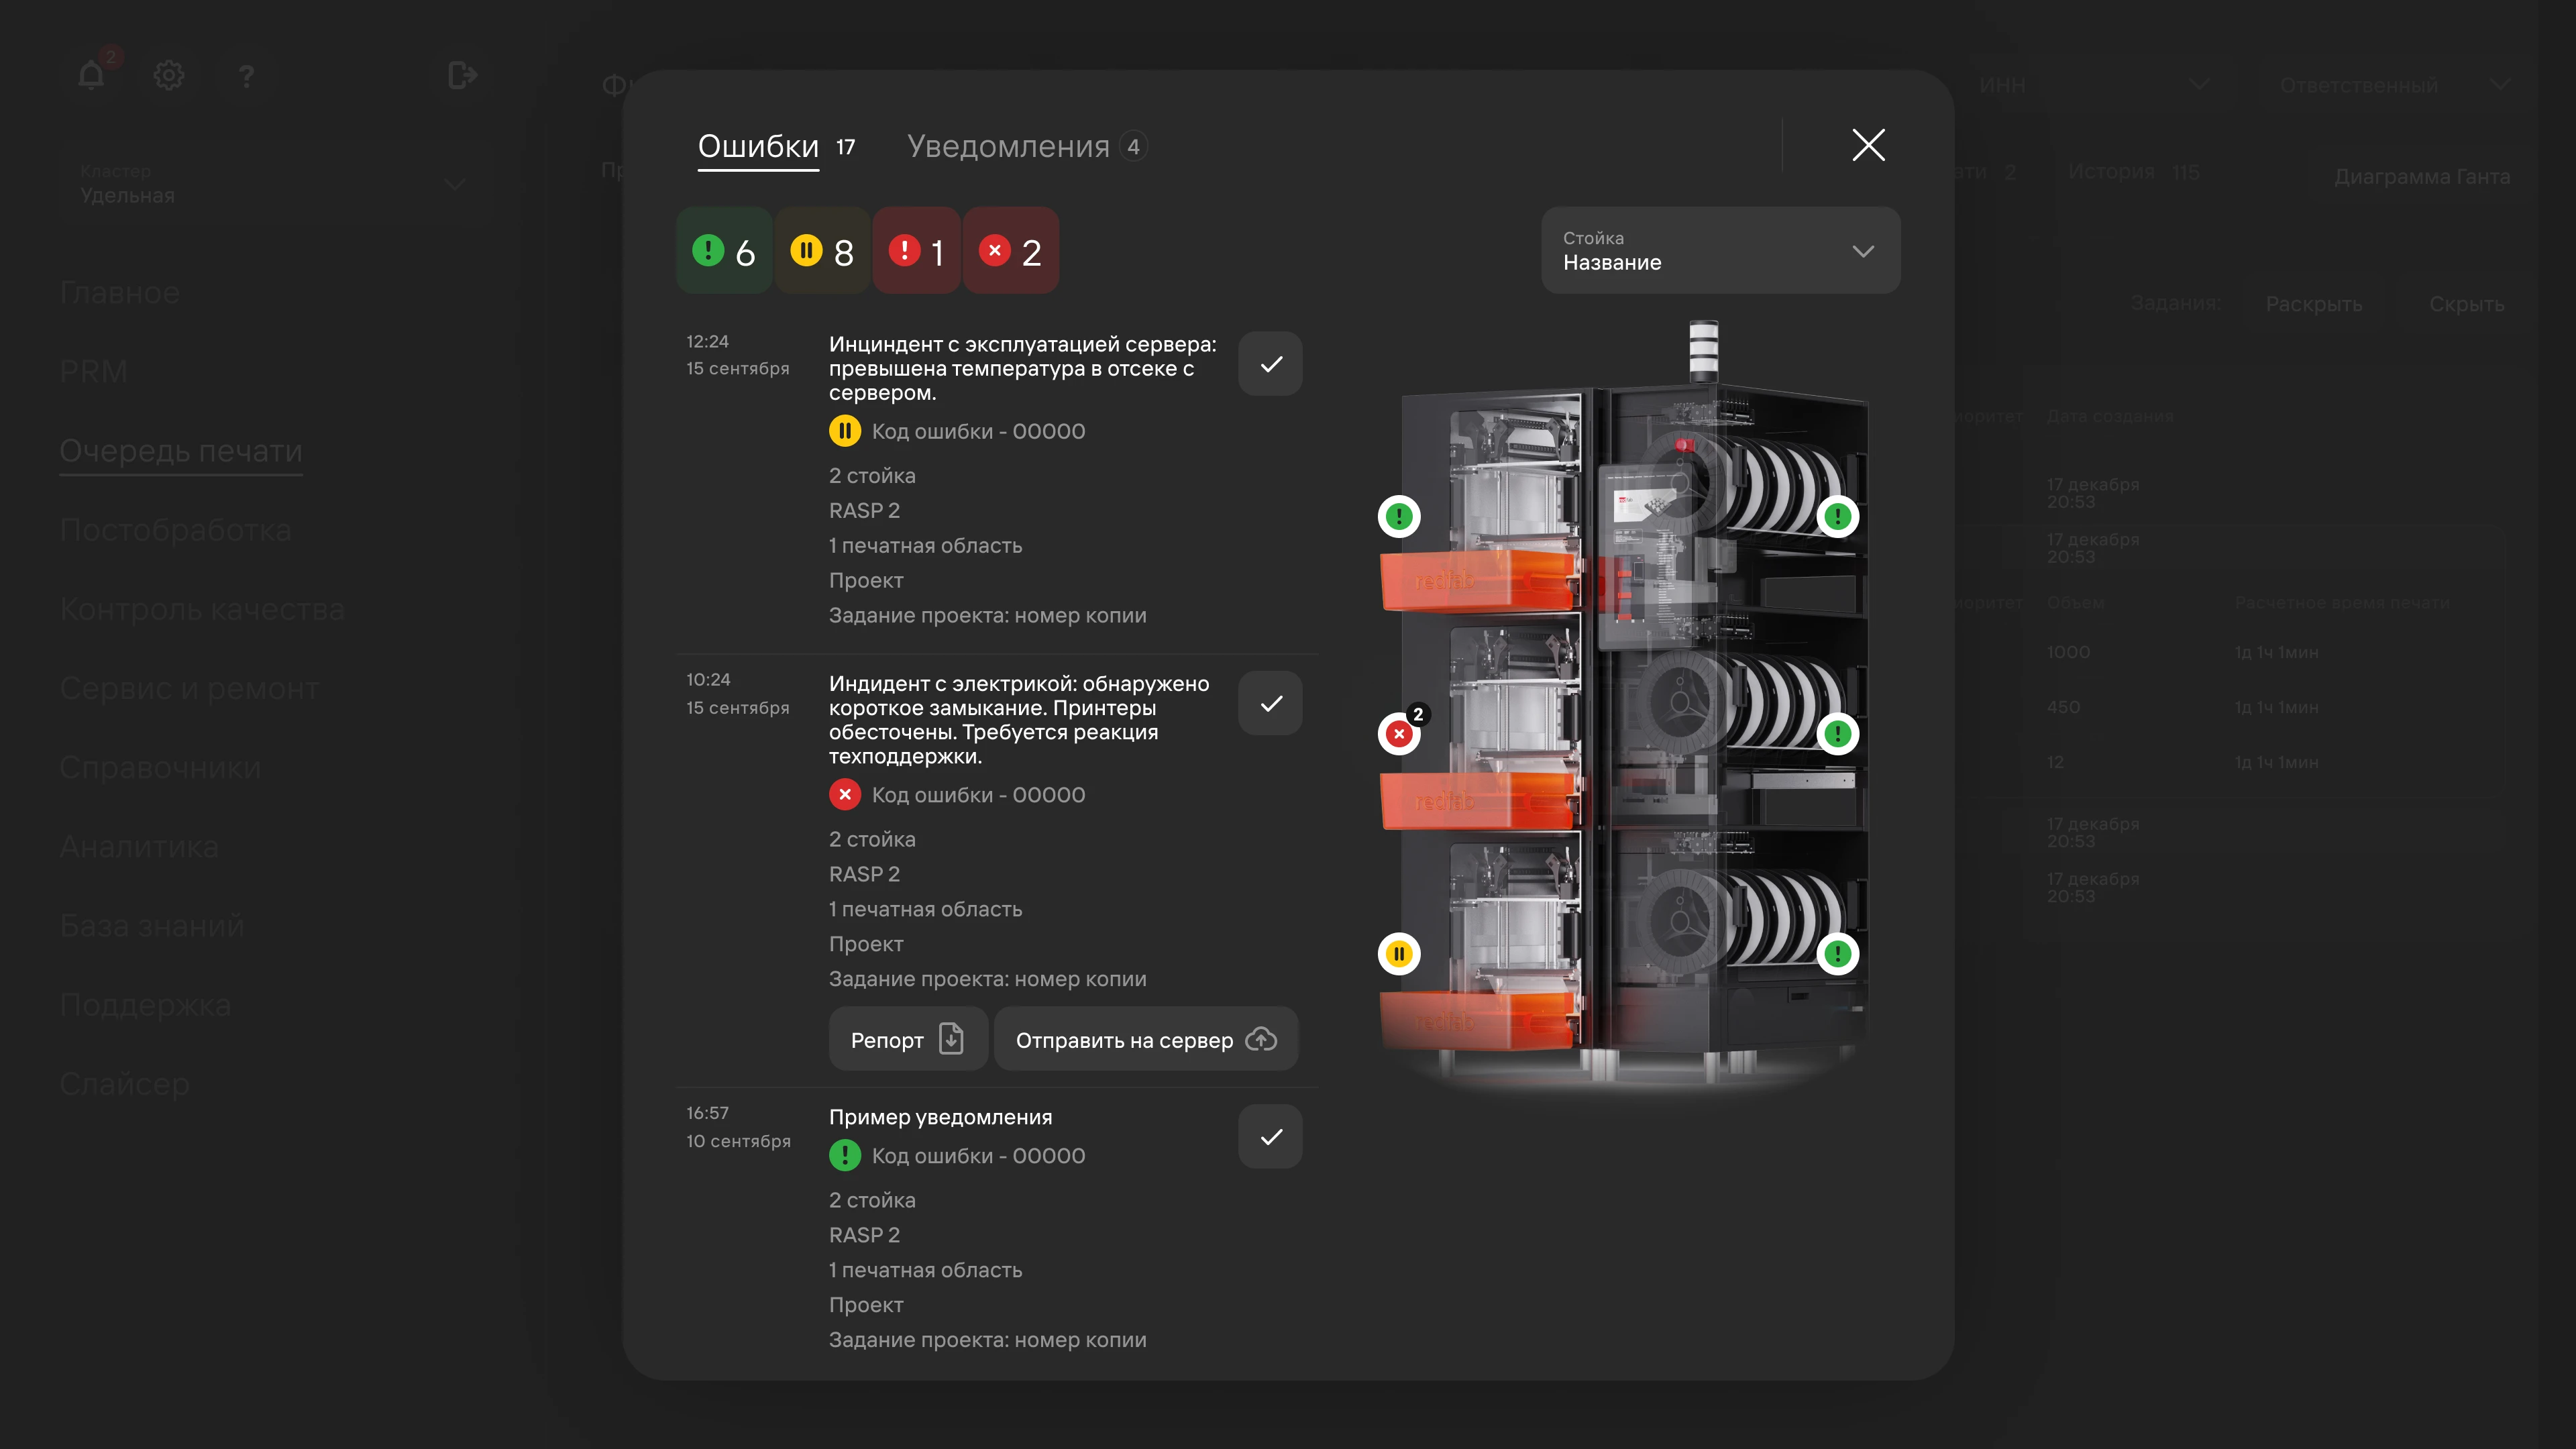Click incident text about короткое замыкание

pyautogui.click(x=1019, y=719)
